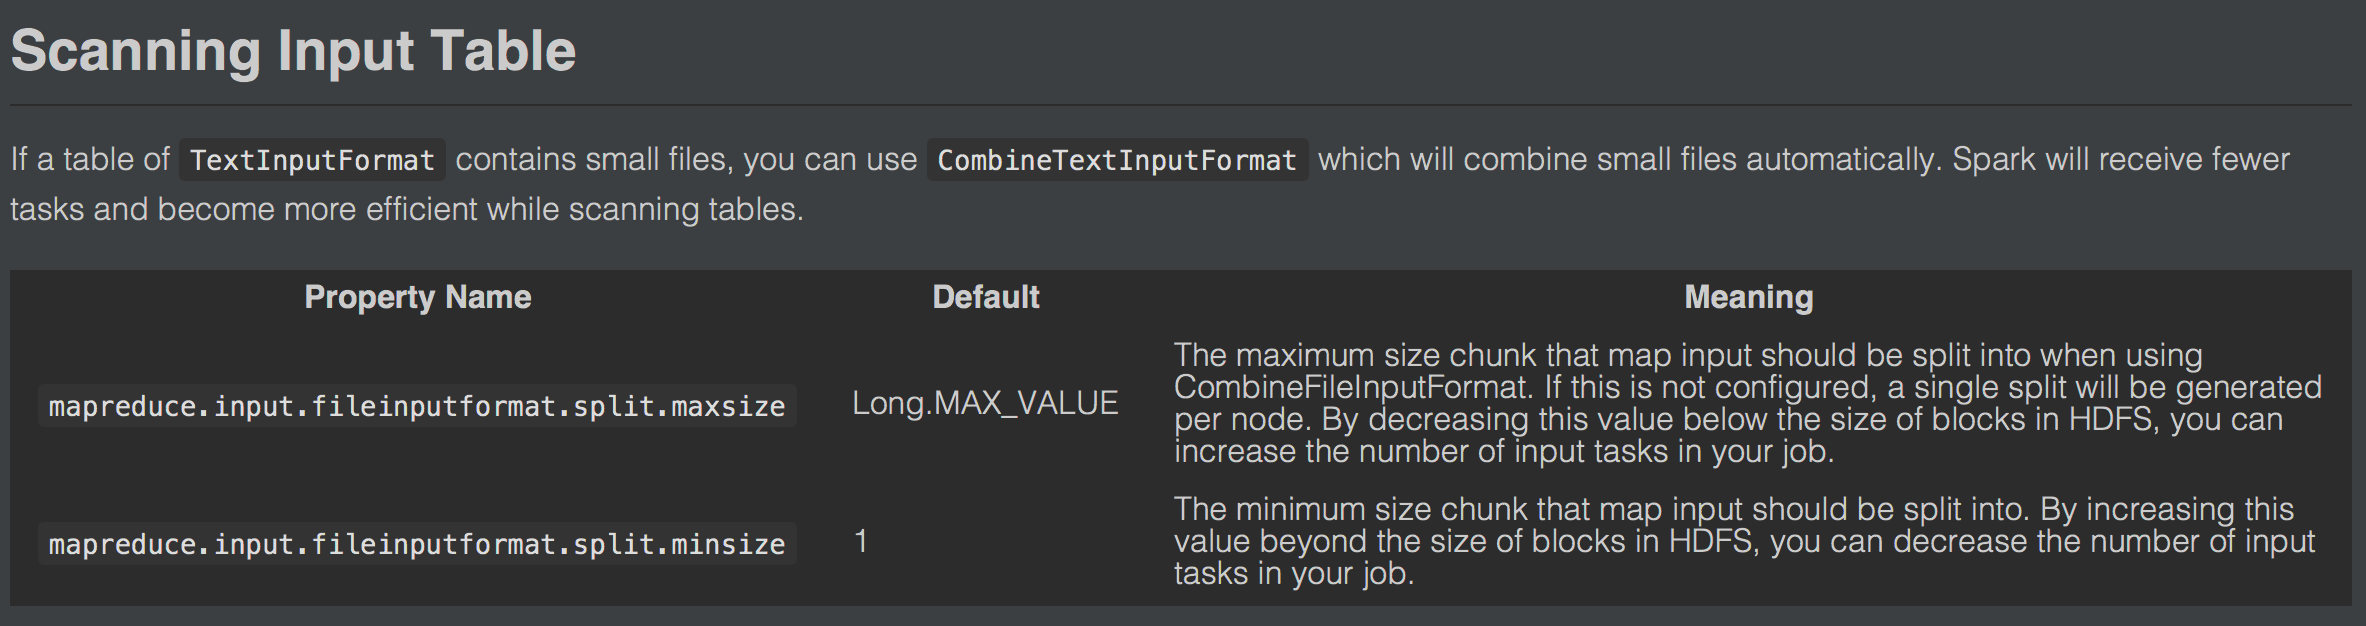
Task: Click 'tasks in your job' in minsize row
Action: [1293, 574]
